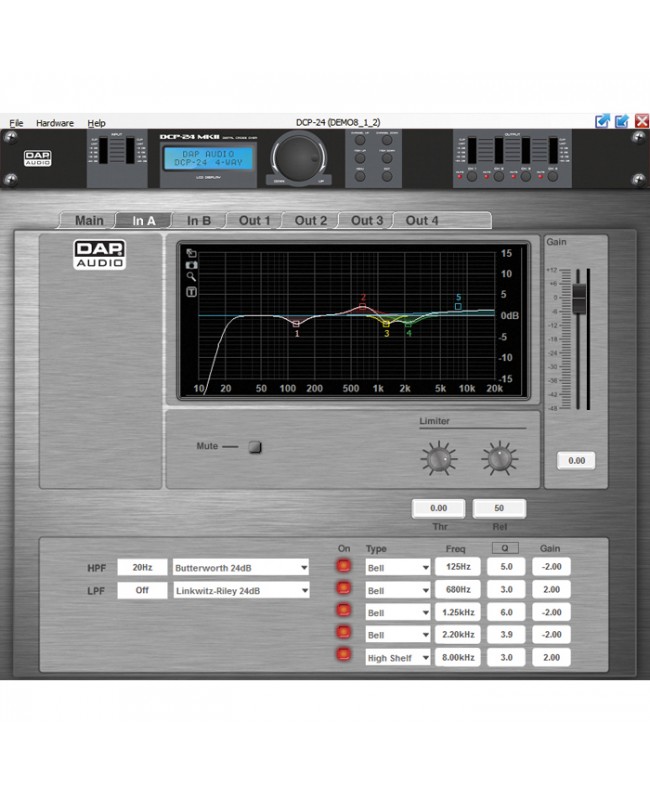Screen dimensions: 650x794
Task: Select green EQ band 4 node
Action: 408,324
